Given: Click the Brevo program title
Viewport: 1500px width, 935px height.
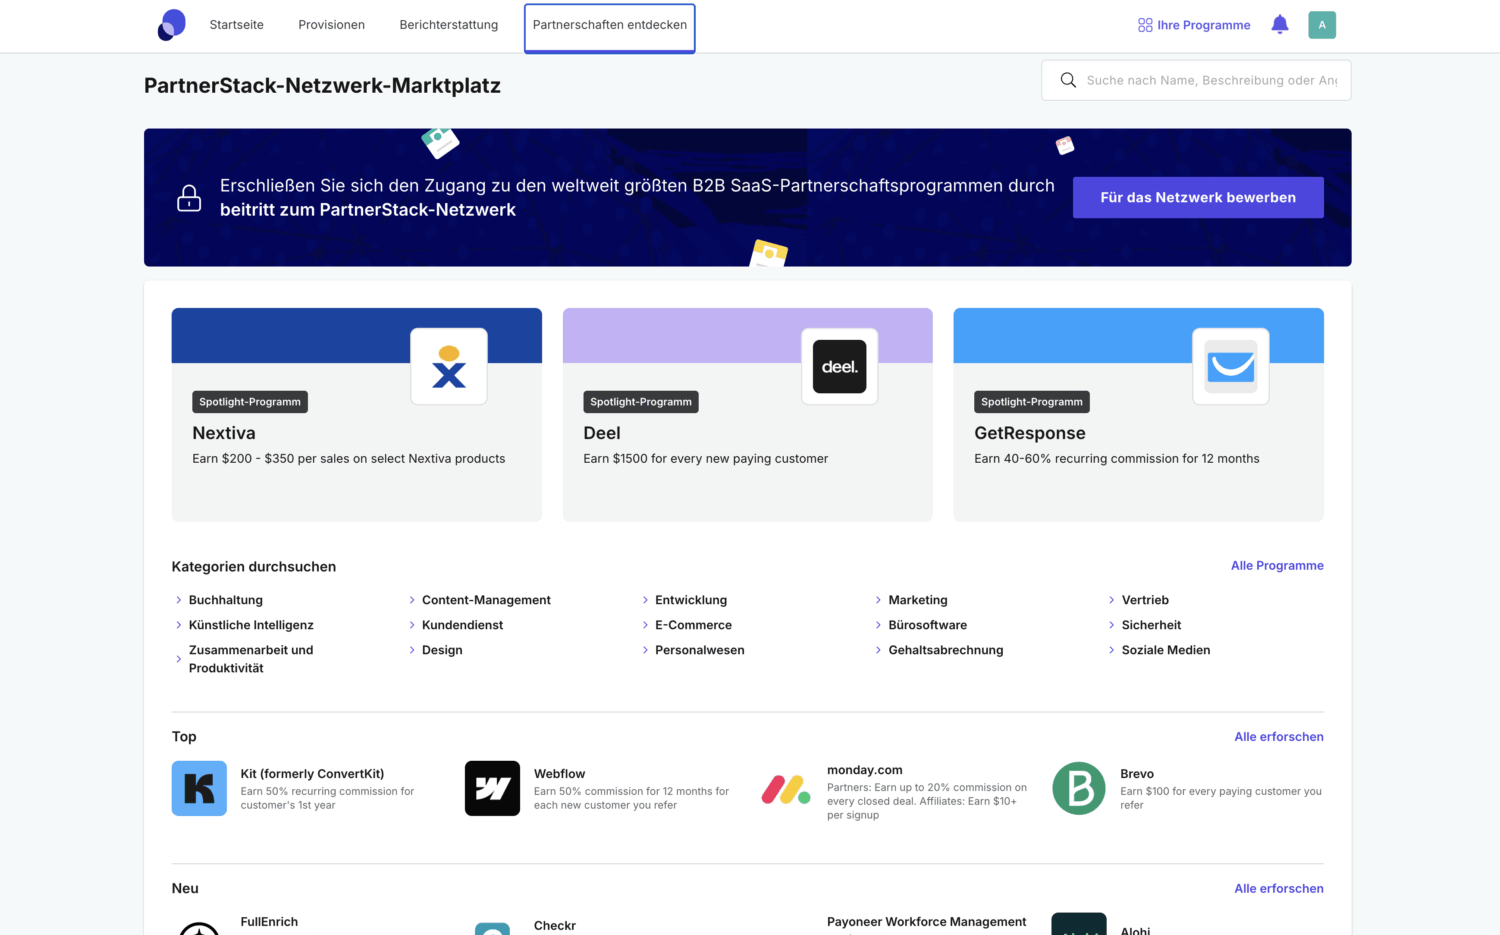Looking at the screenshot, I should (1137, 774).
